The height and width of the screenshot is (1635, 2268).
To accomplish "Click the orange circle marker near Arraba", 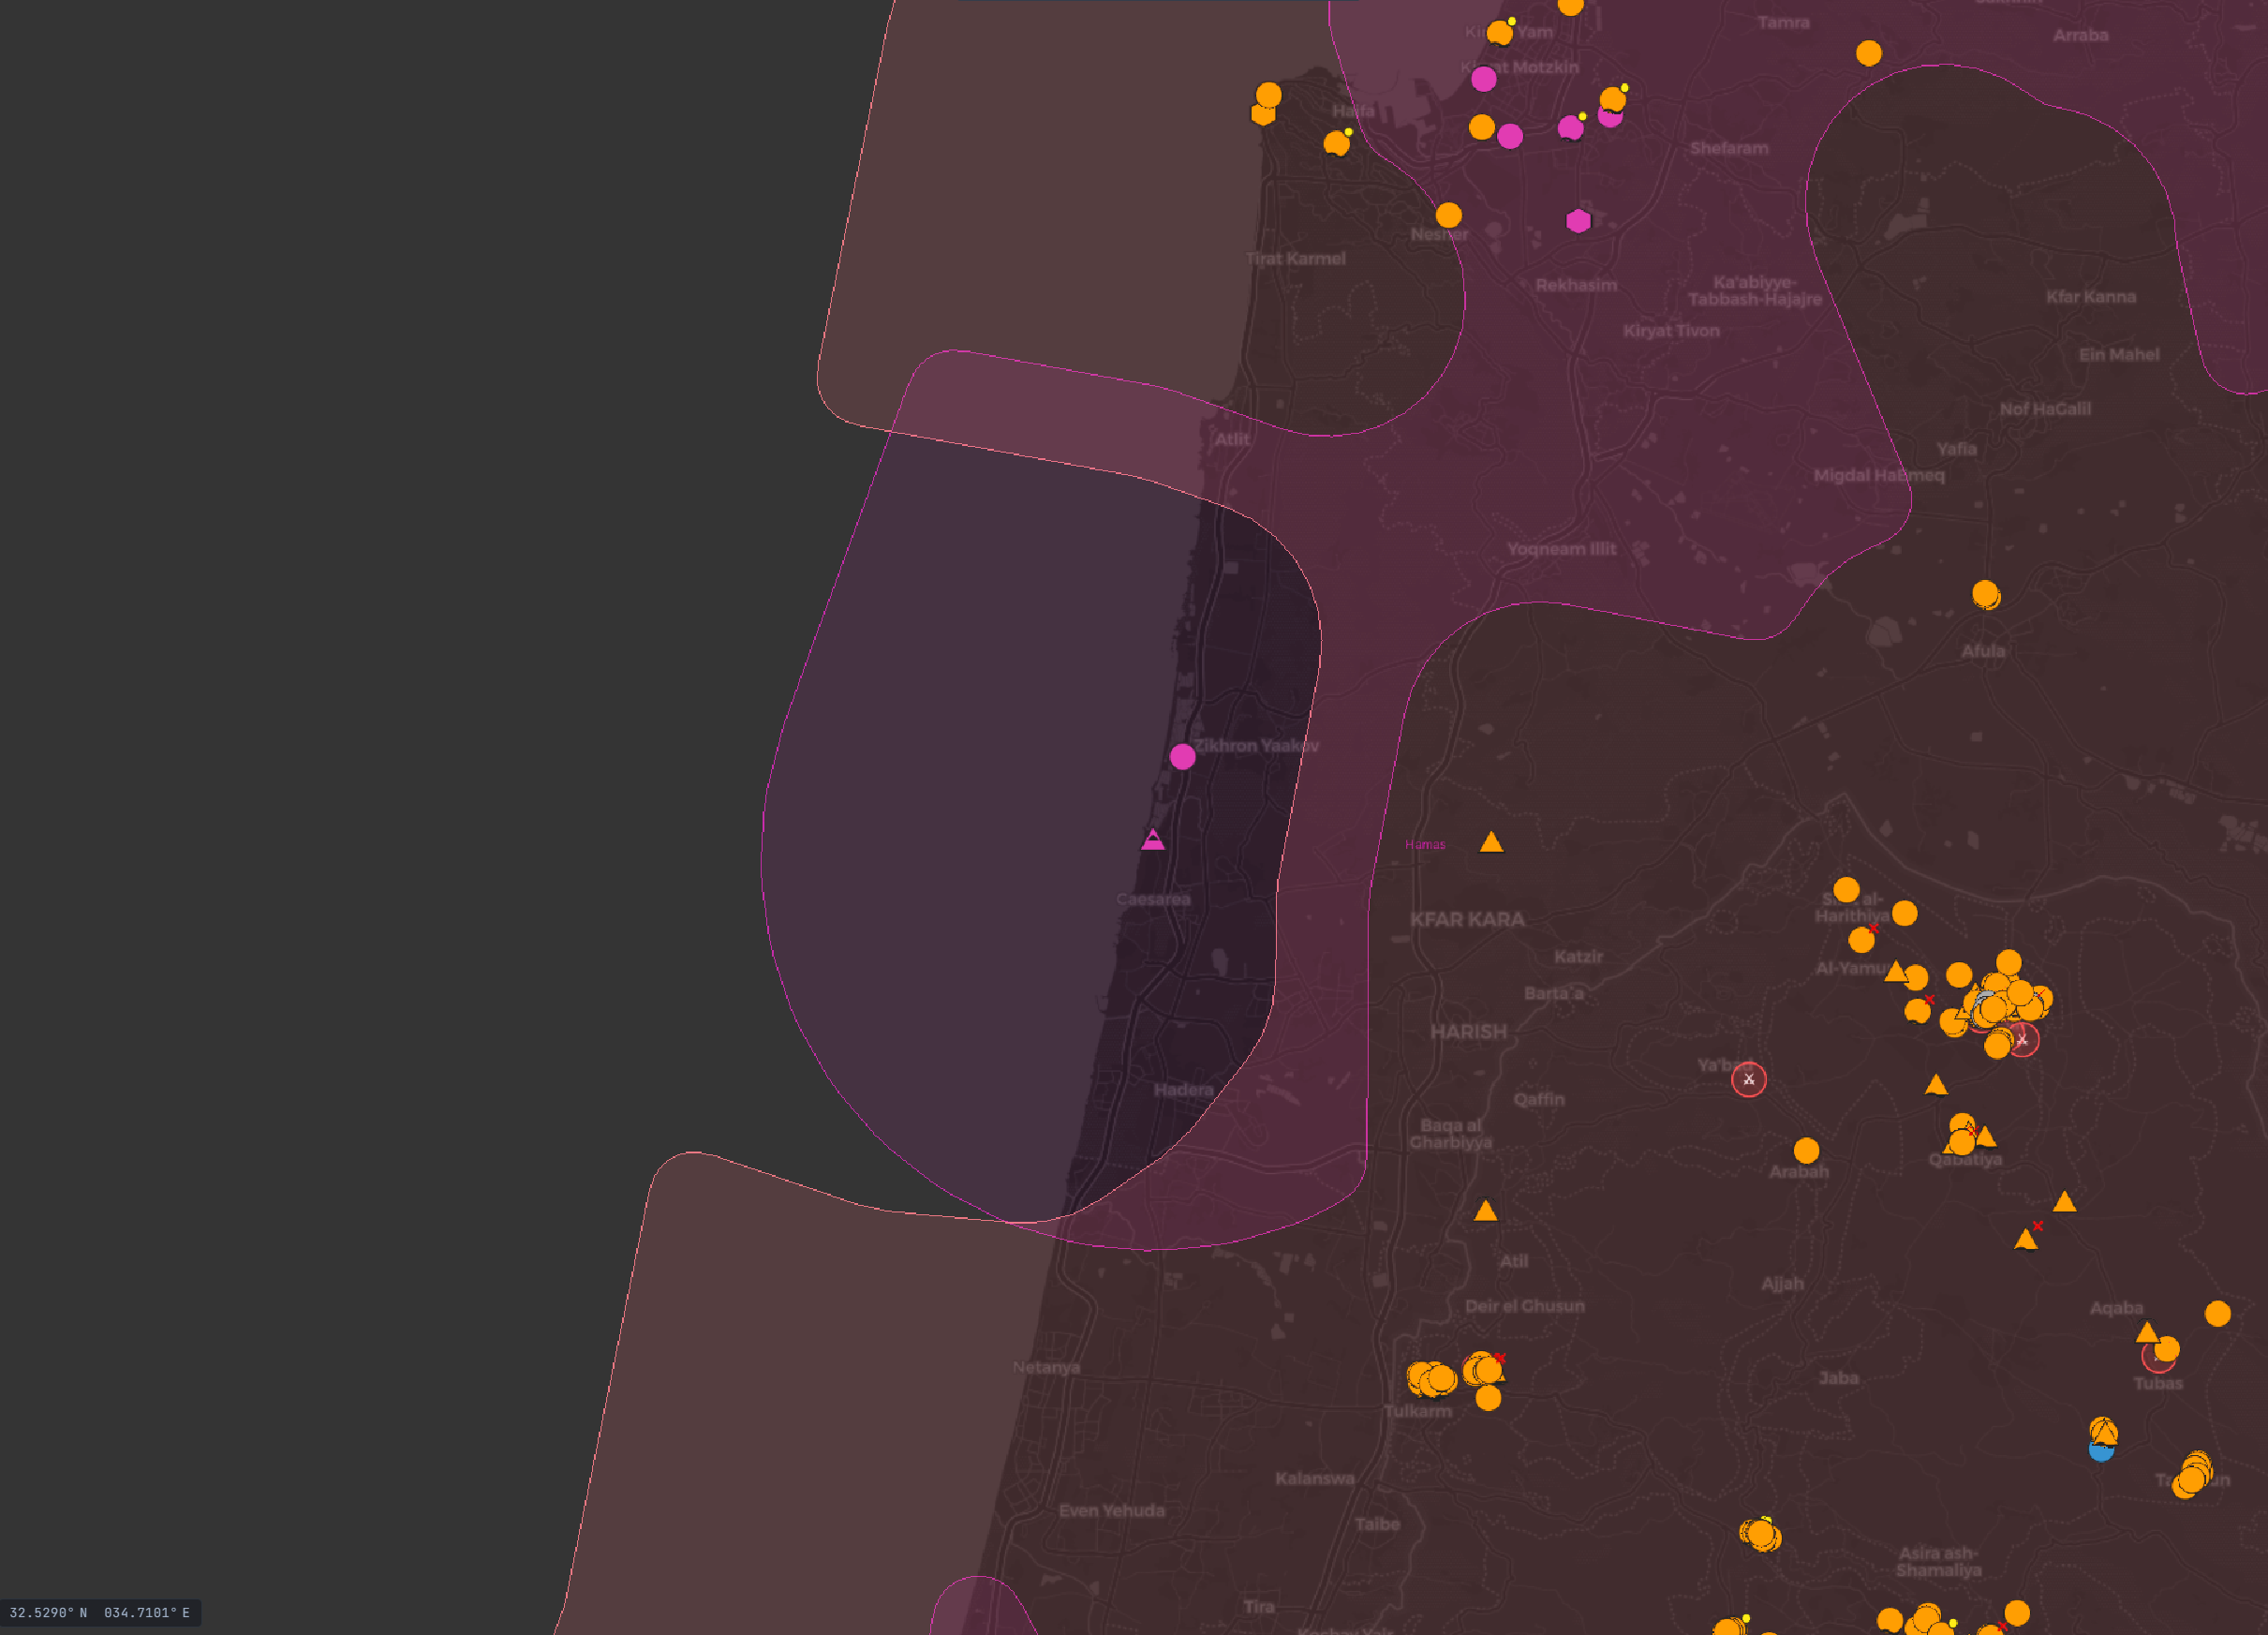I will point(1868,53).
